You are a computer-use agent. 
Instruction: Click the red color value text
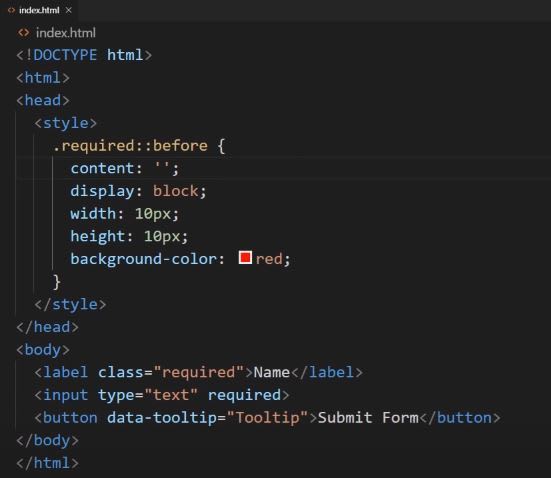click(x=269, y=259)
